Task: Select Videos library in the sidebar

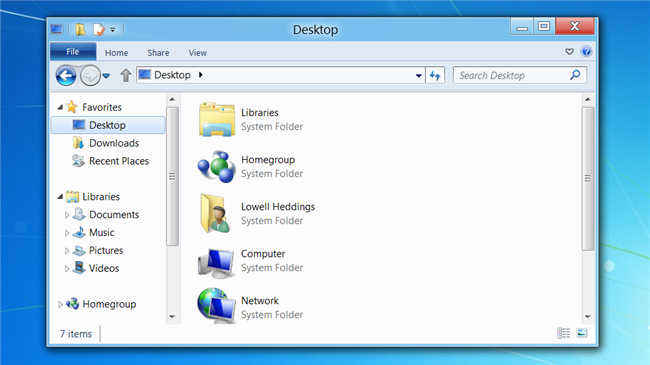Action: [104, 268]
